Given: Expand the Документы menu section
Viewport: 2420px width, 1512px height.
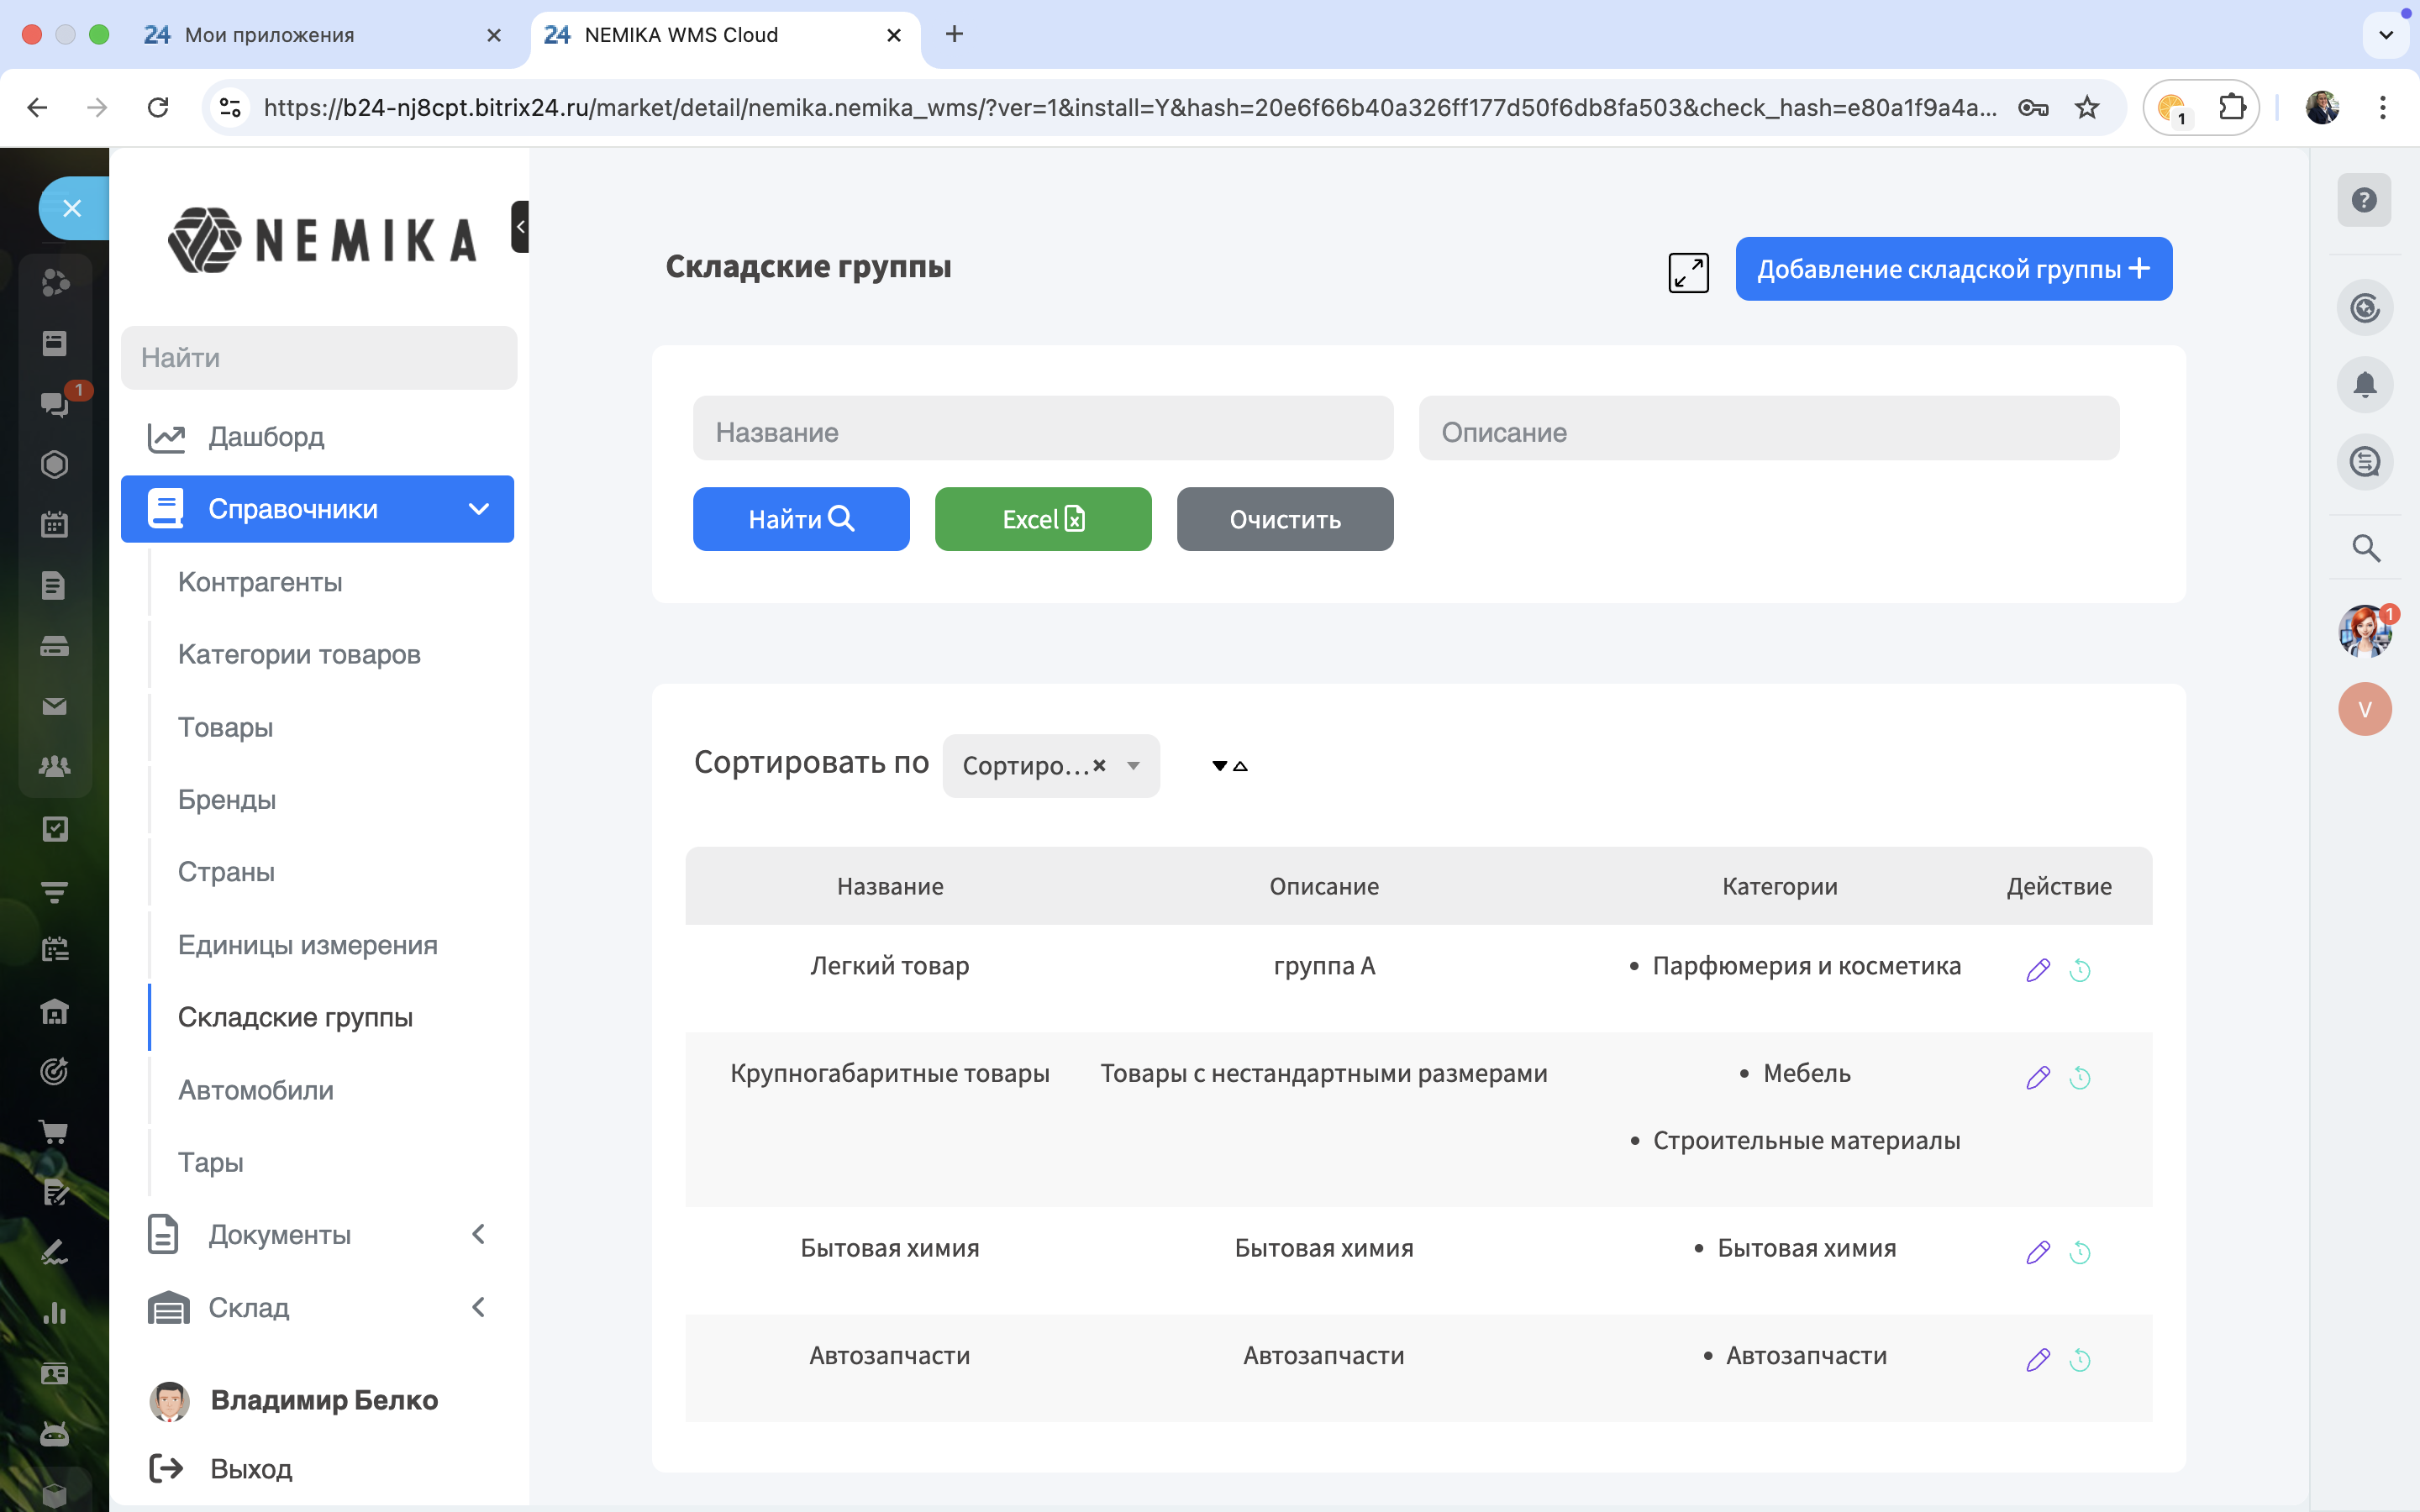Looking at the screenshot, I should pos(478,1235).
